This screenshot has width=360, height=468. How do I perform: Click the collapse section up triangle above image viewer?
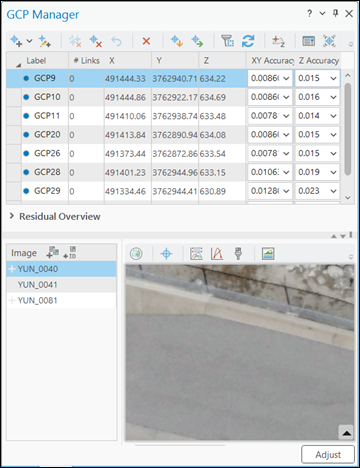(x=334, y=236)
